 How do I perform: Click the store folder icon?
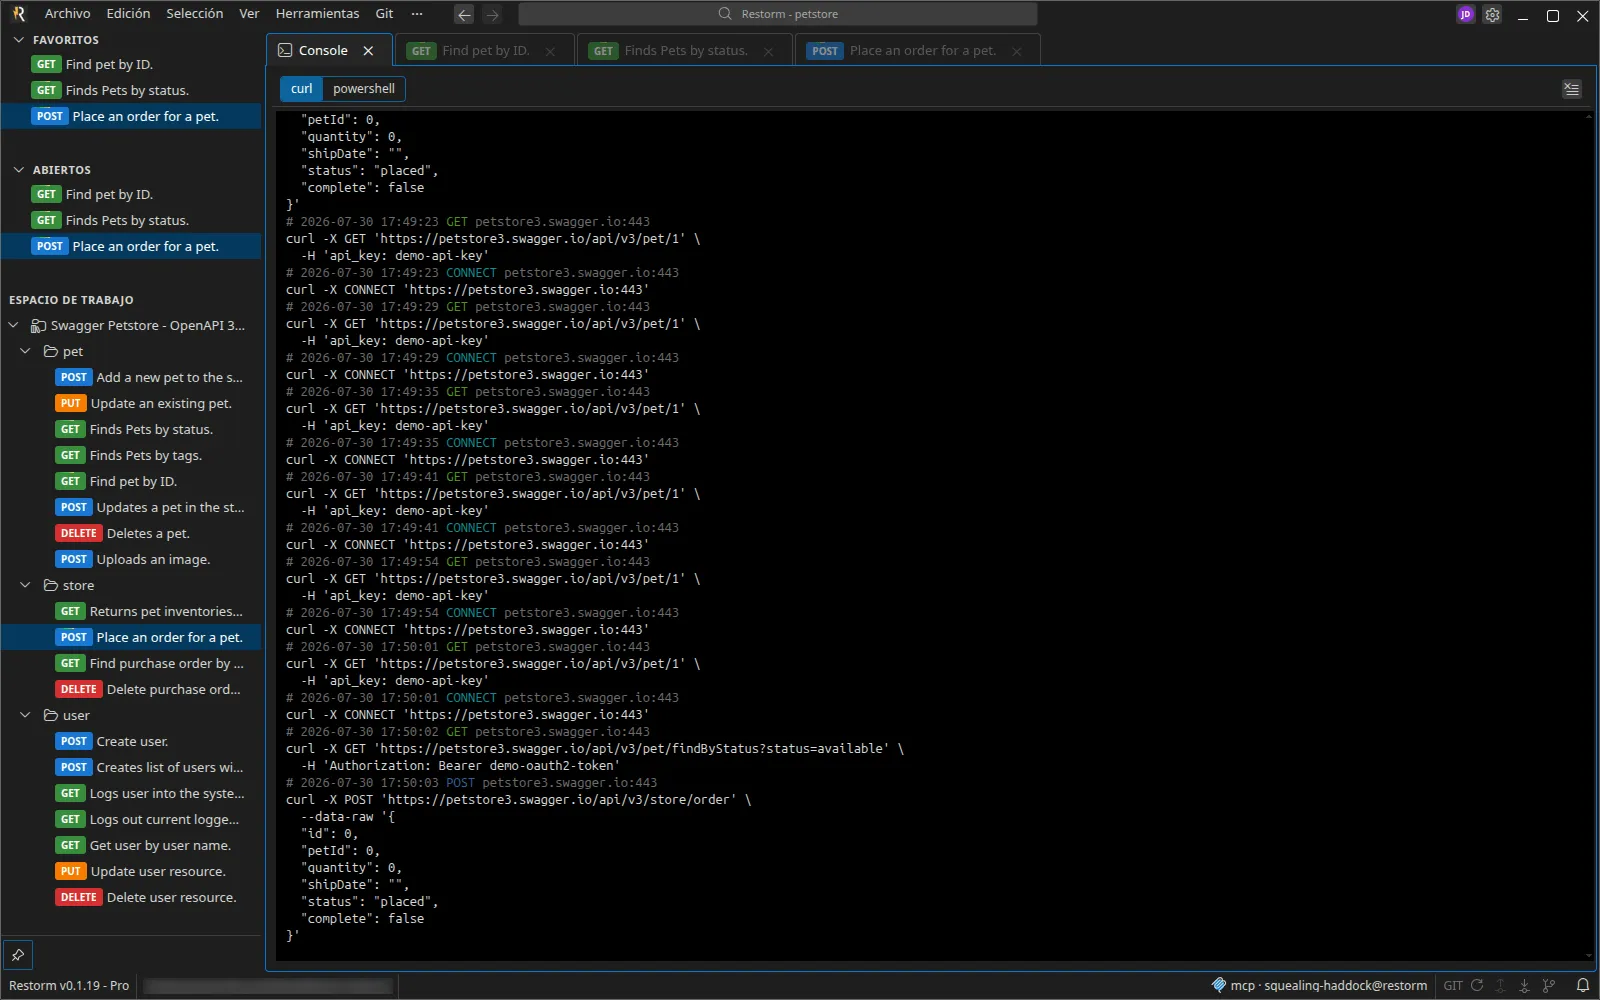(51, 586)
